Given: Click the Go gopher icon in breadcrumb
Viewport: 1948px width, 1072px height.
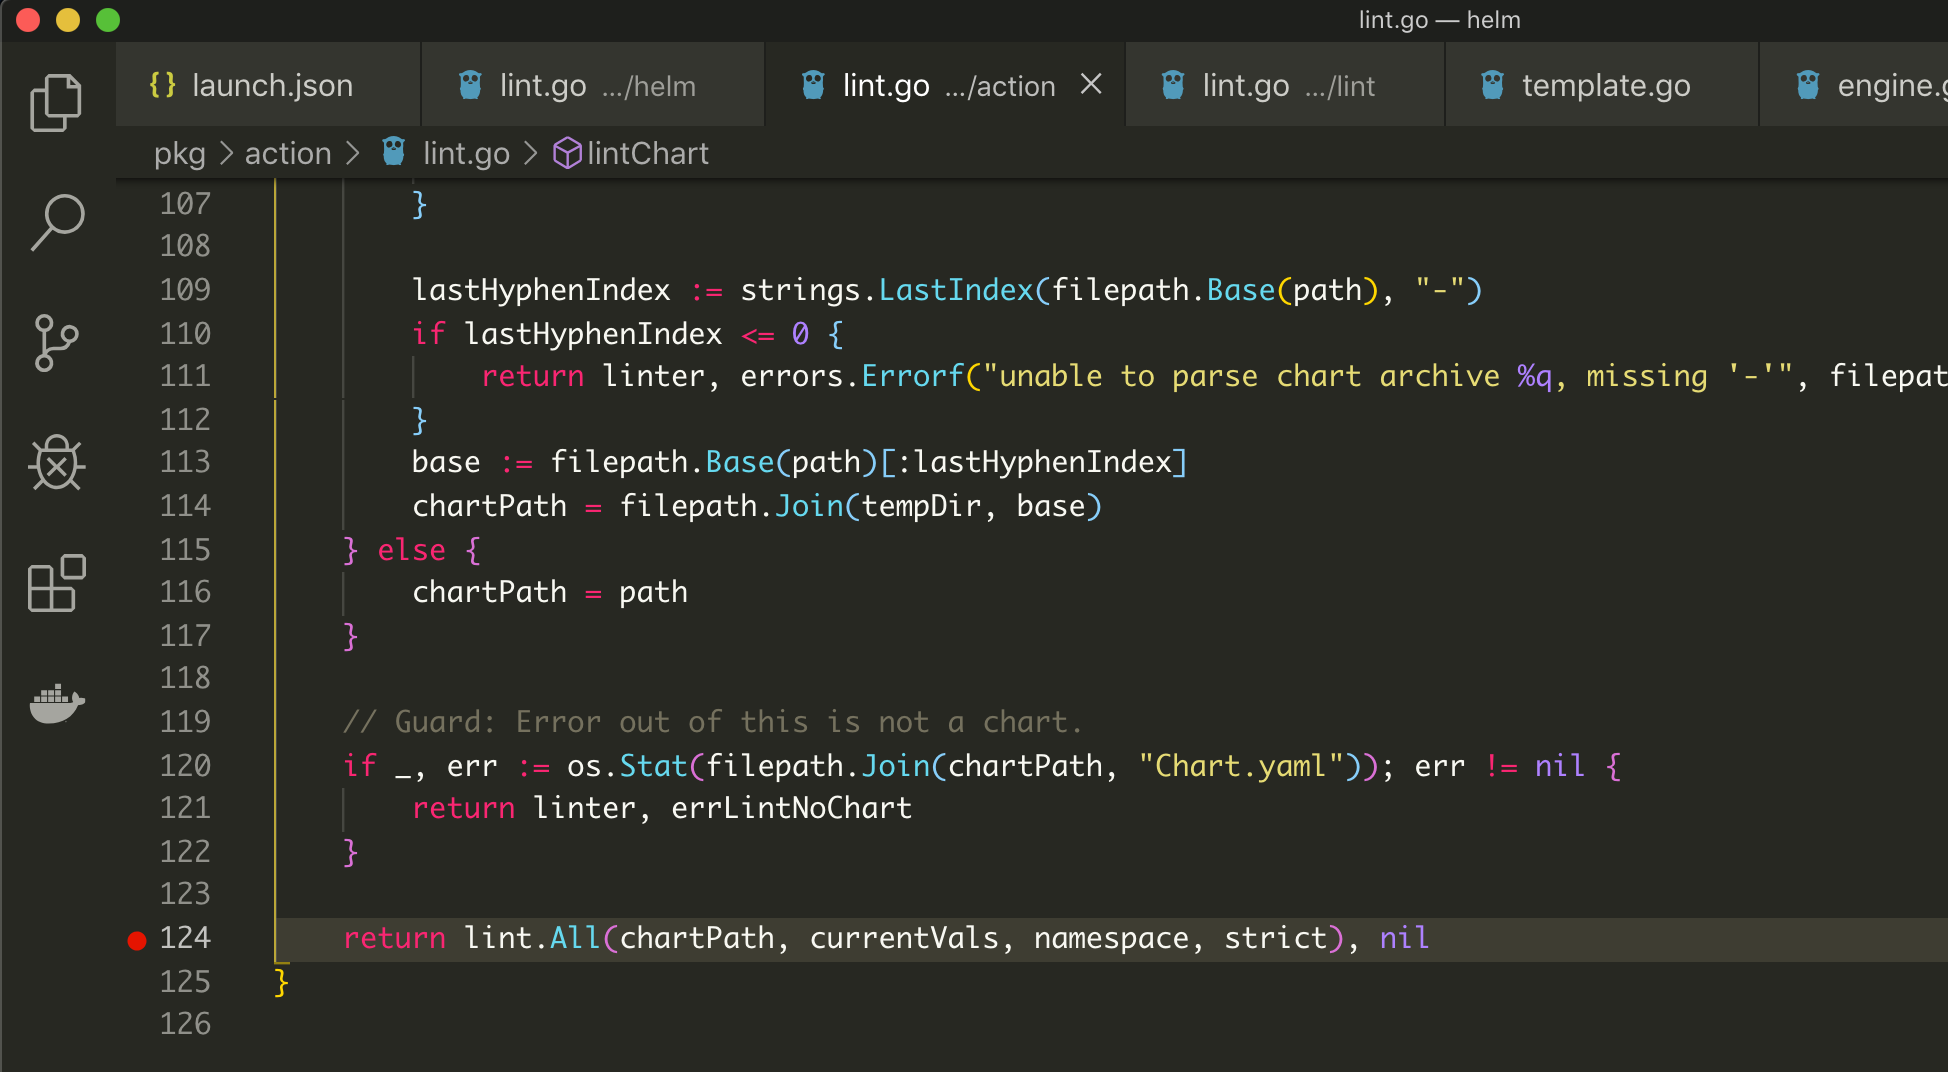Looking at the screenshot, I should [x=394, y=152].
